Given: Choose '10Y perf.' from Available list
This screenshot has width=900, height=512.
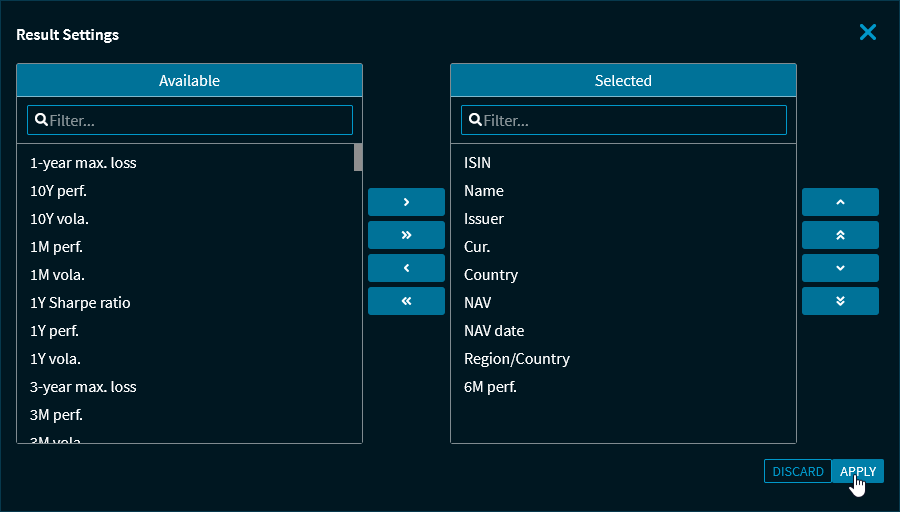Looking at the screenshot, I should tap(60, 191).
